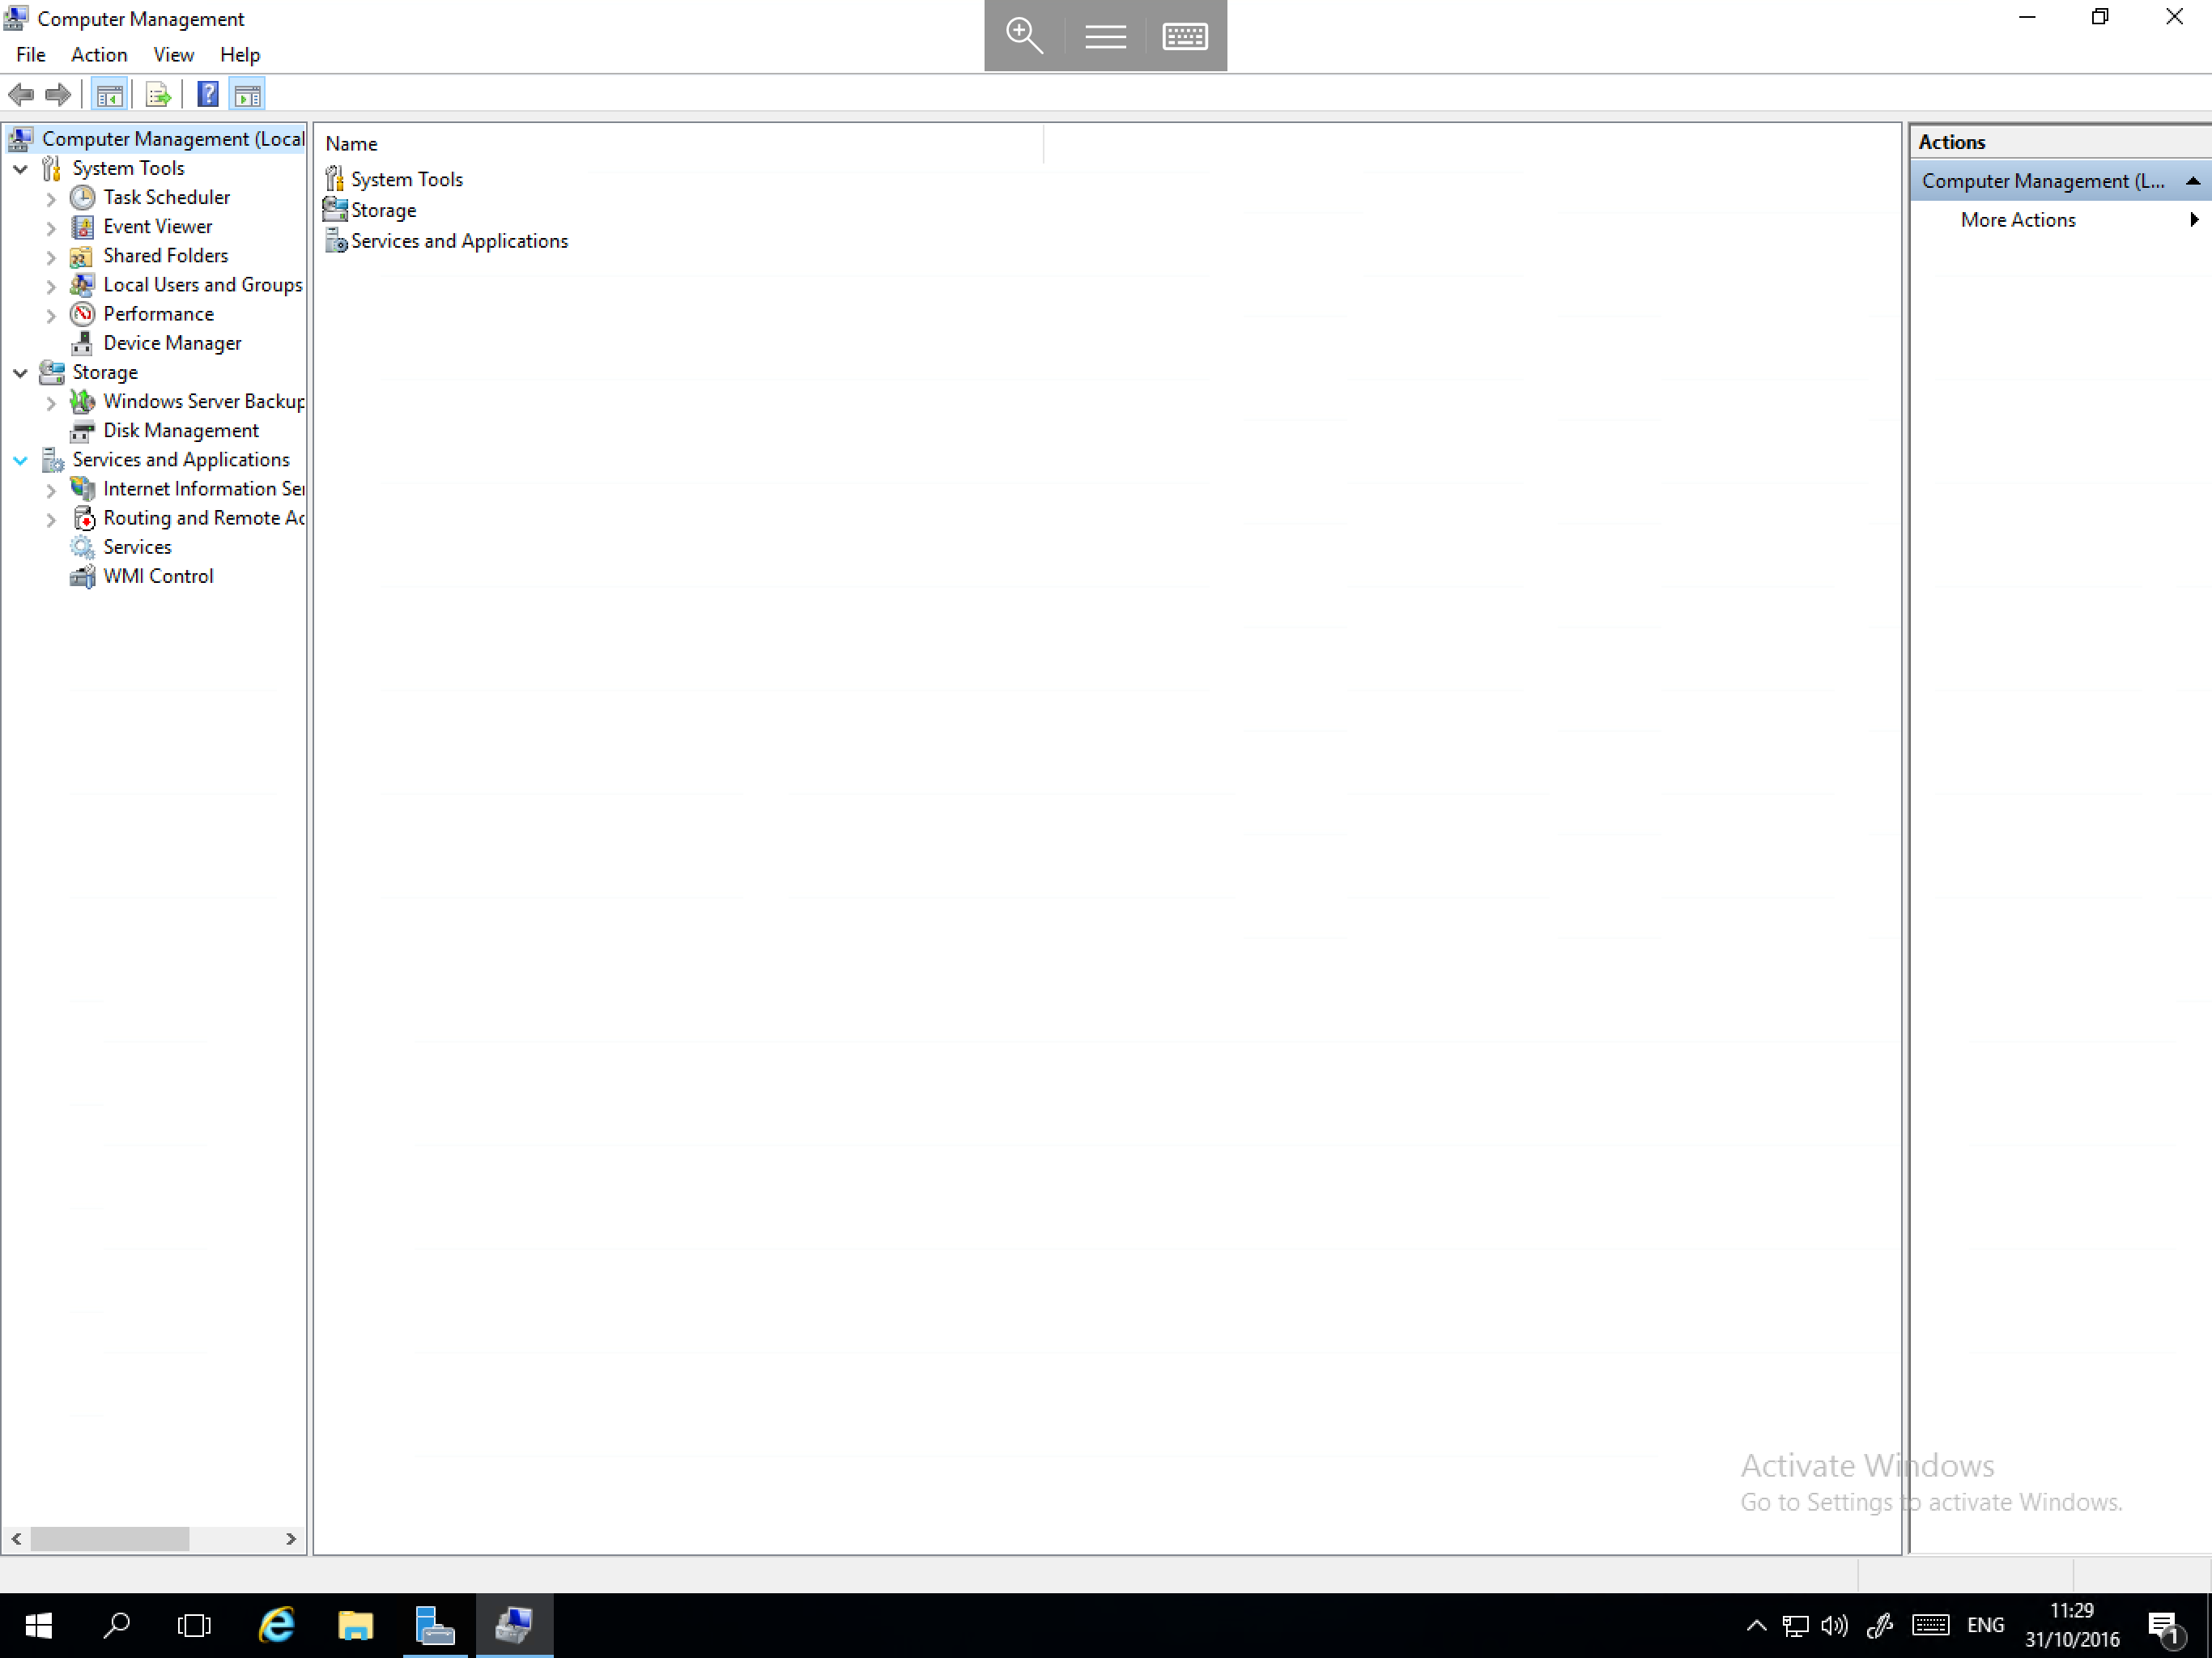Click the WMI Control icon in tree

[x=83, y=575]
